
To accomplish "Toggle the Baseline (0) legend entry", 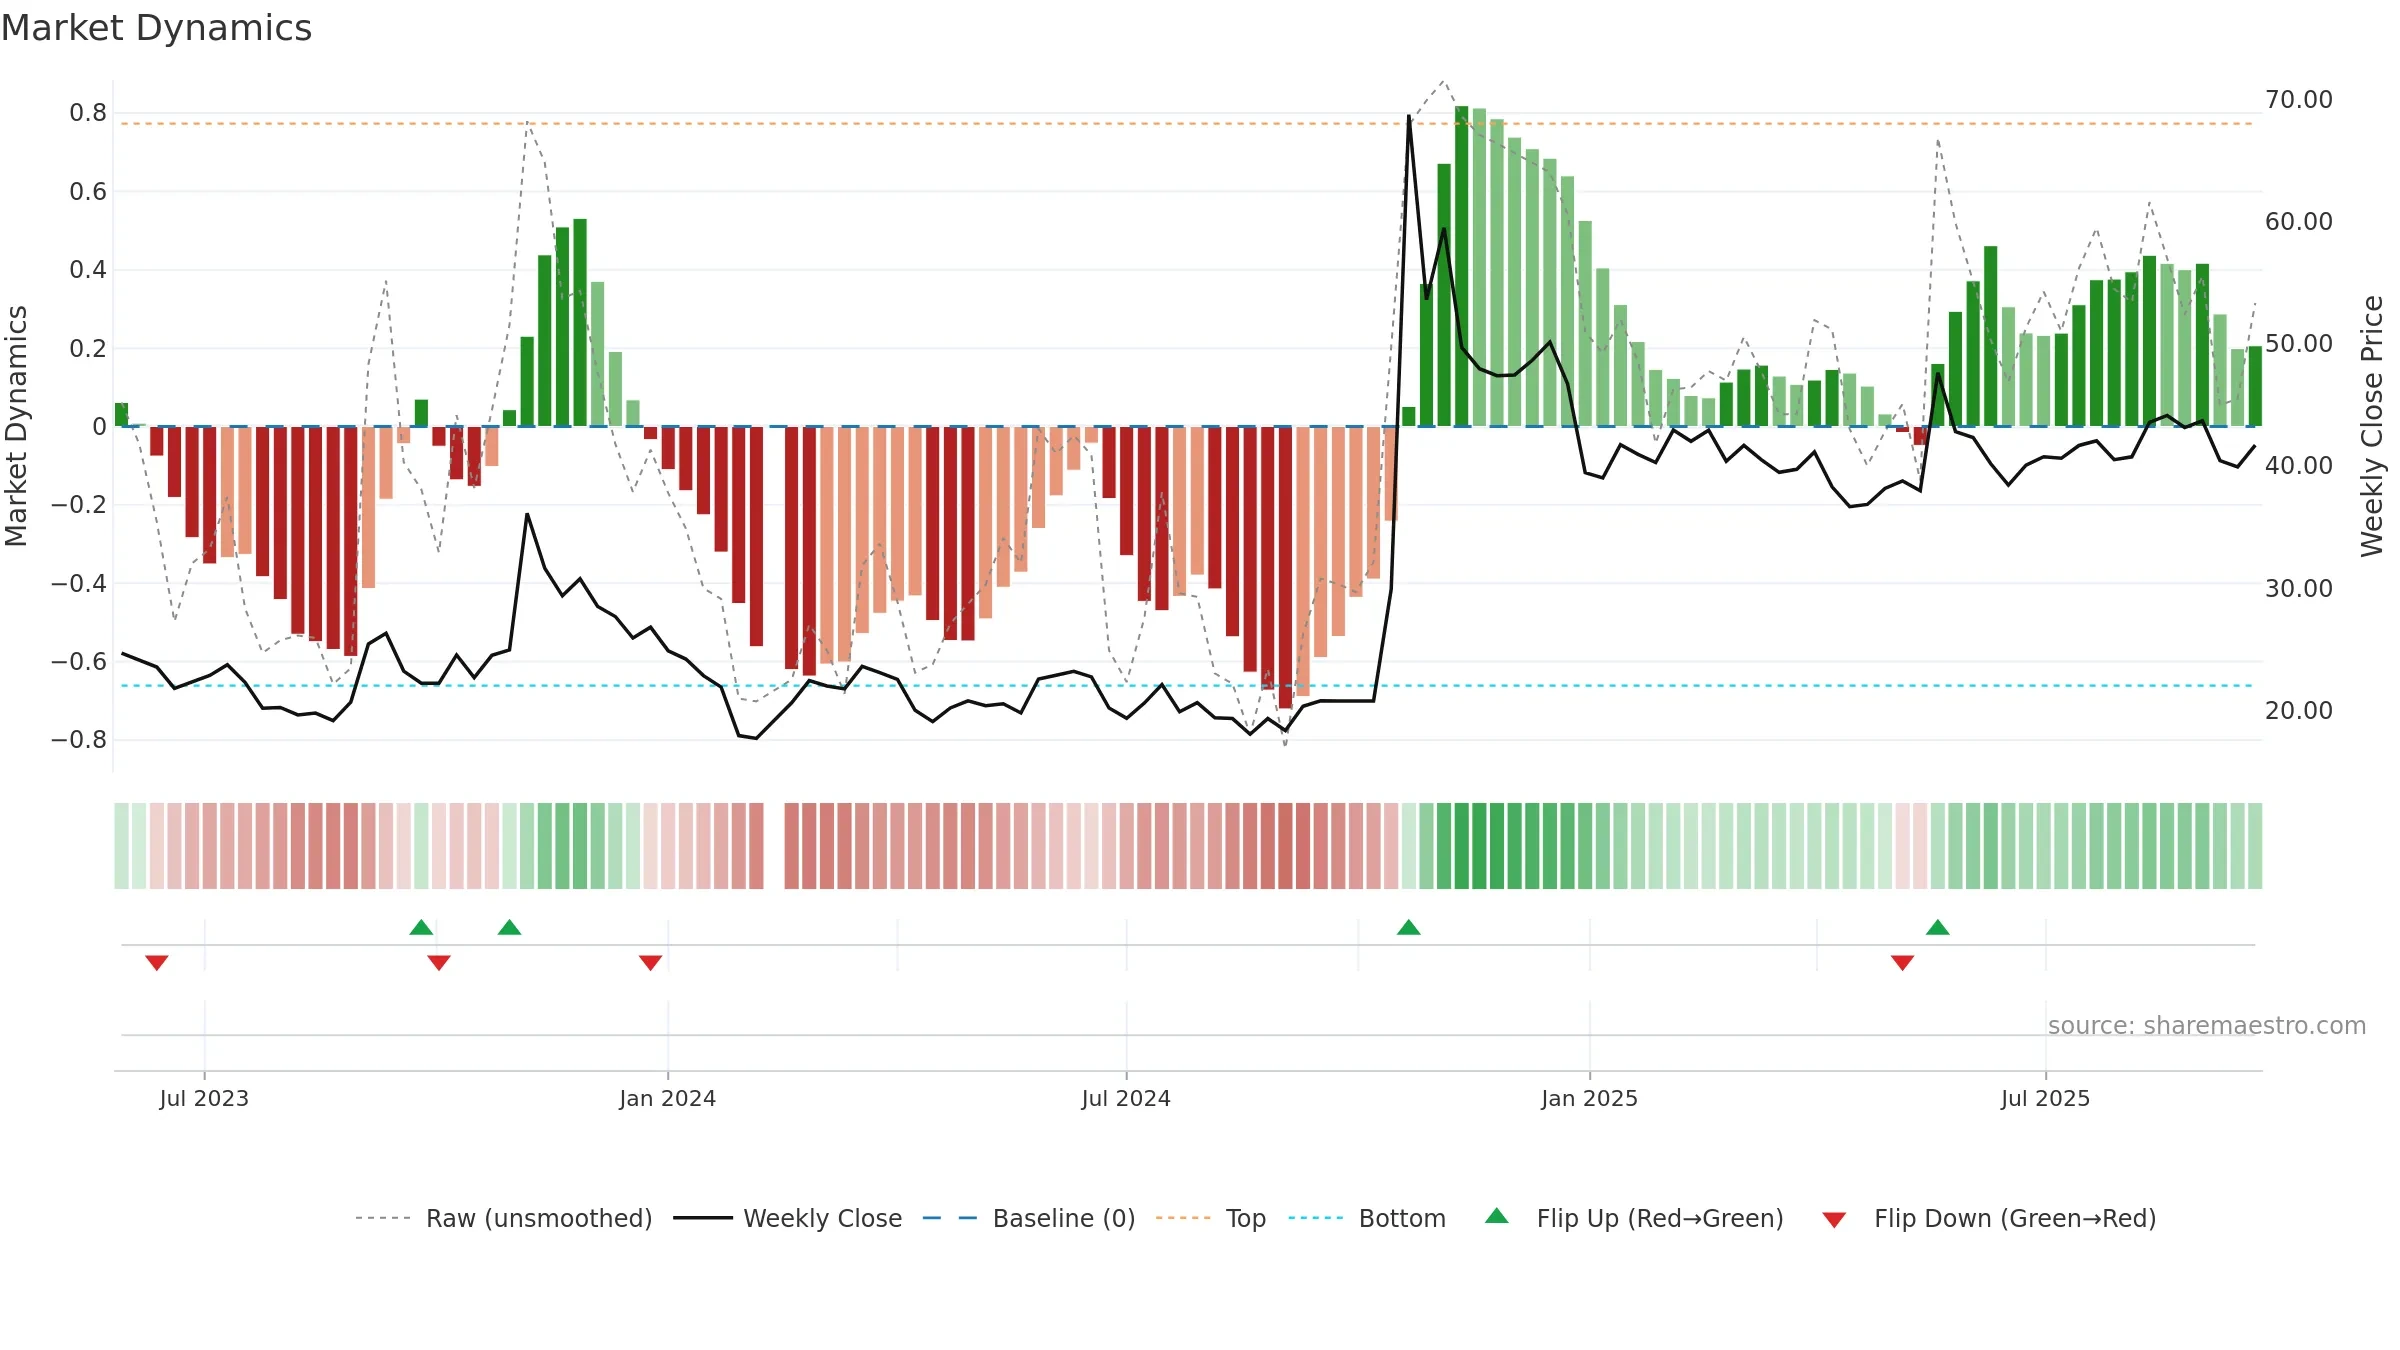I will 1029,1218.
